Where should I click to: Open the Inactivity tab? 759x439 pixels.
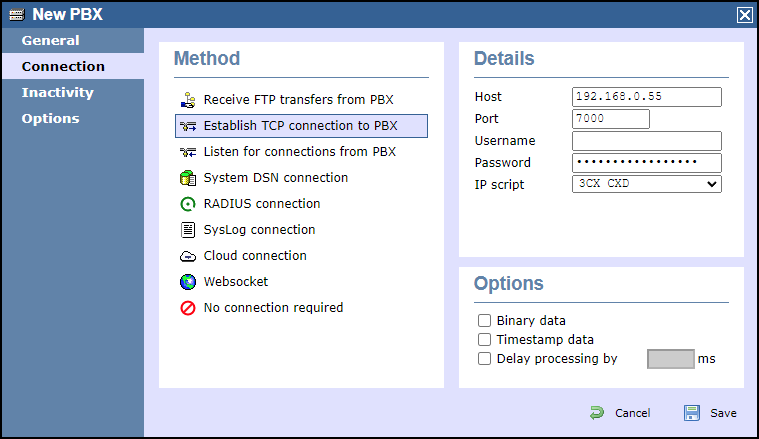58,93
